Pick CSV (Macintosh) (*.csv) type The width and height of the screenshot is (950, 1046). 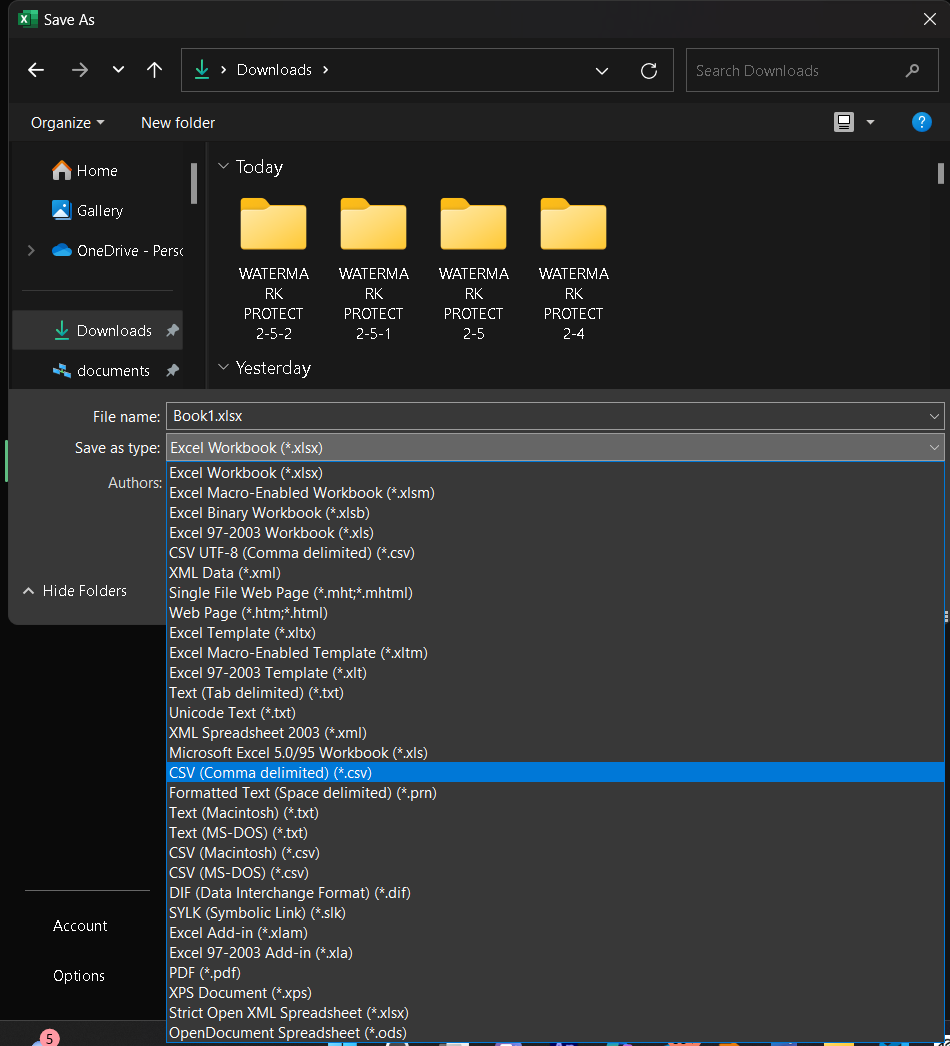[555, 853]
